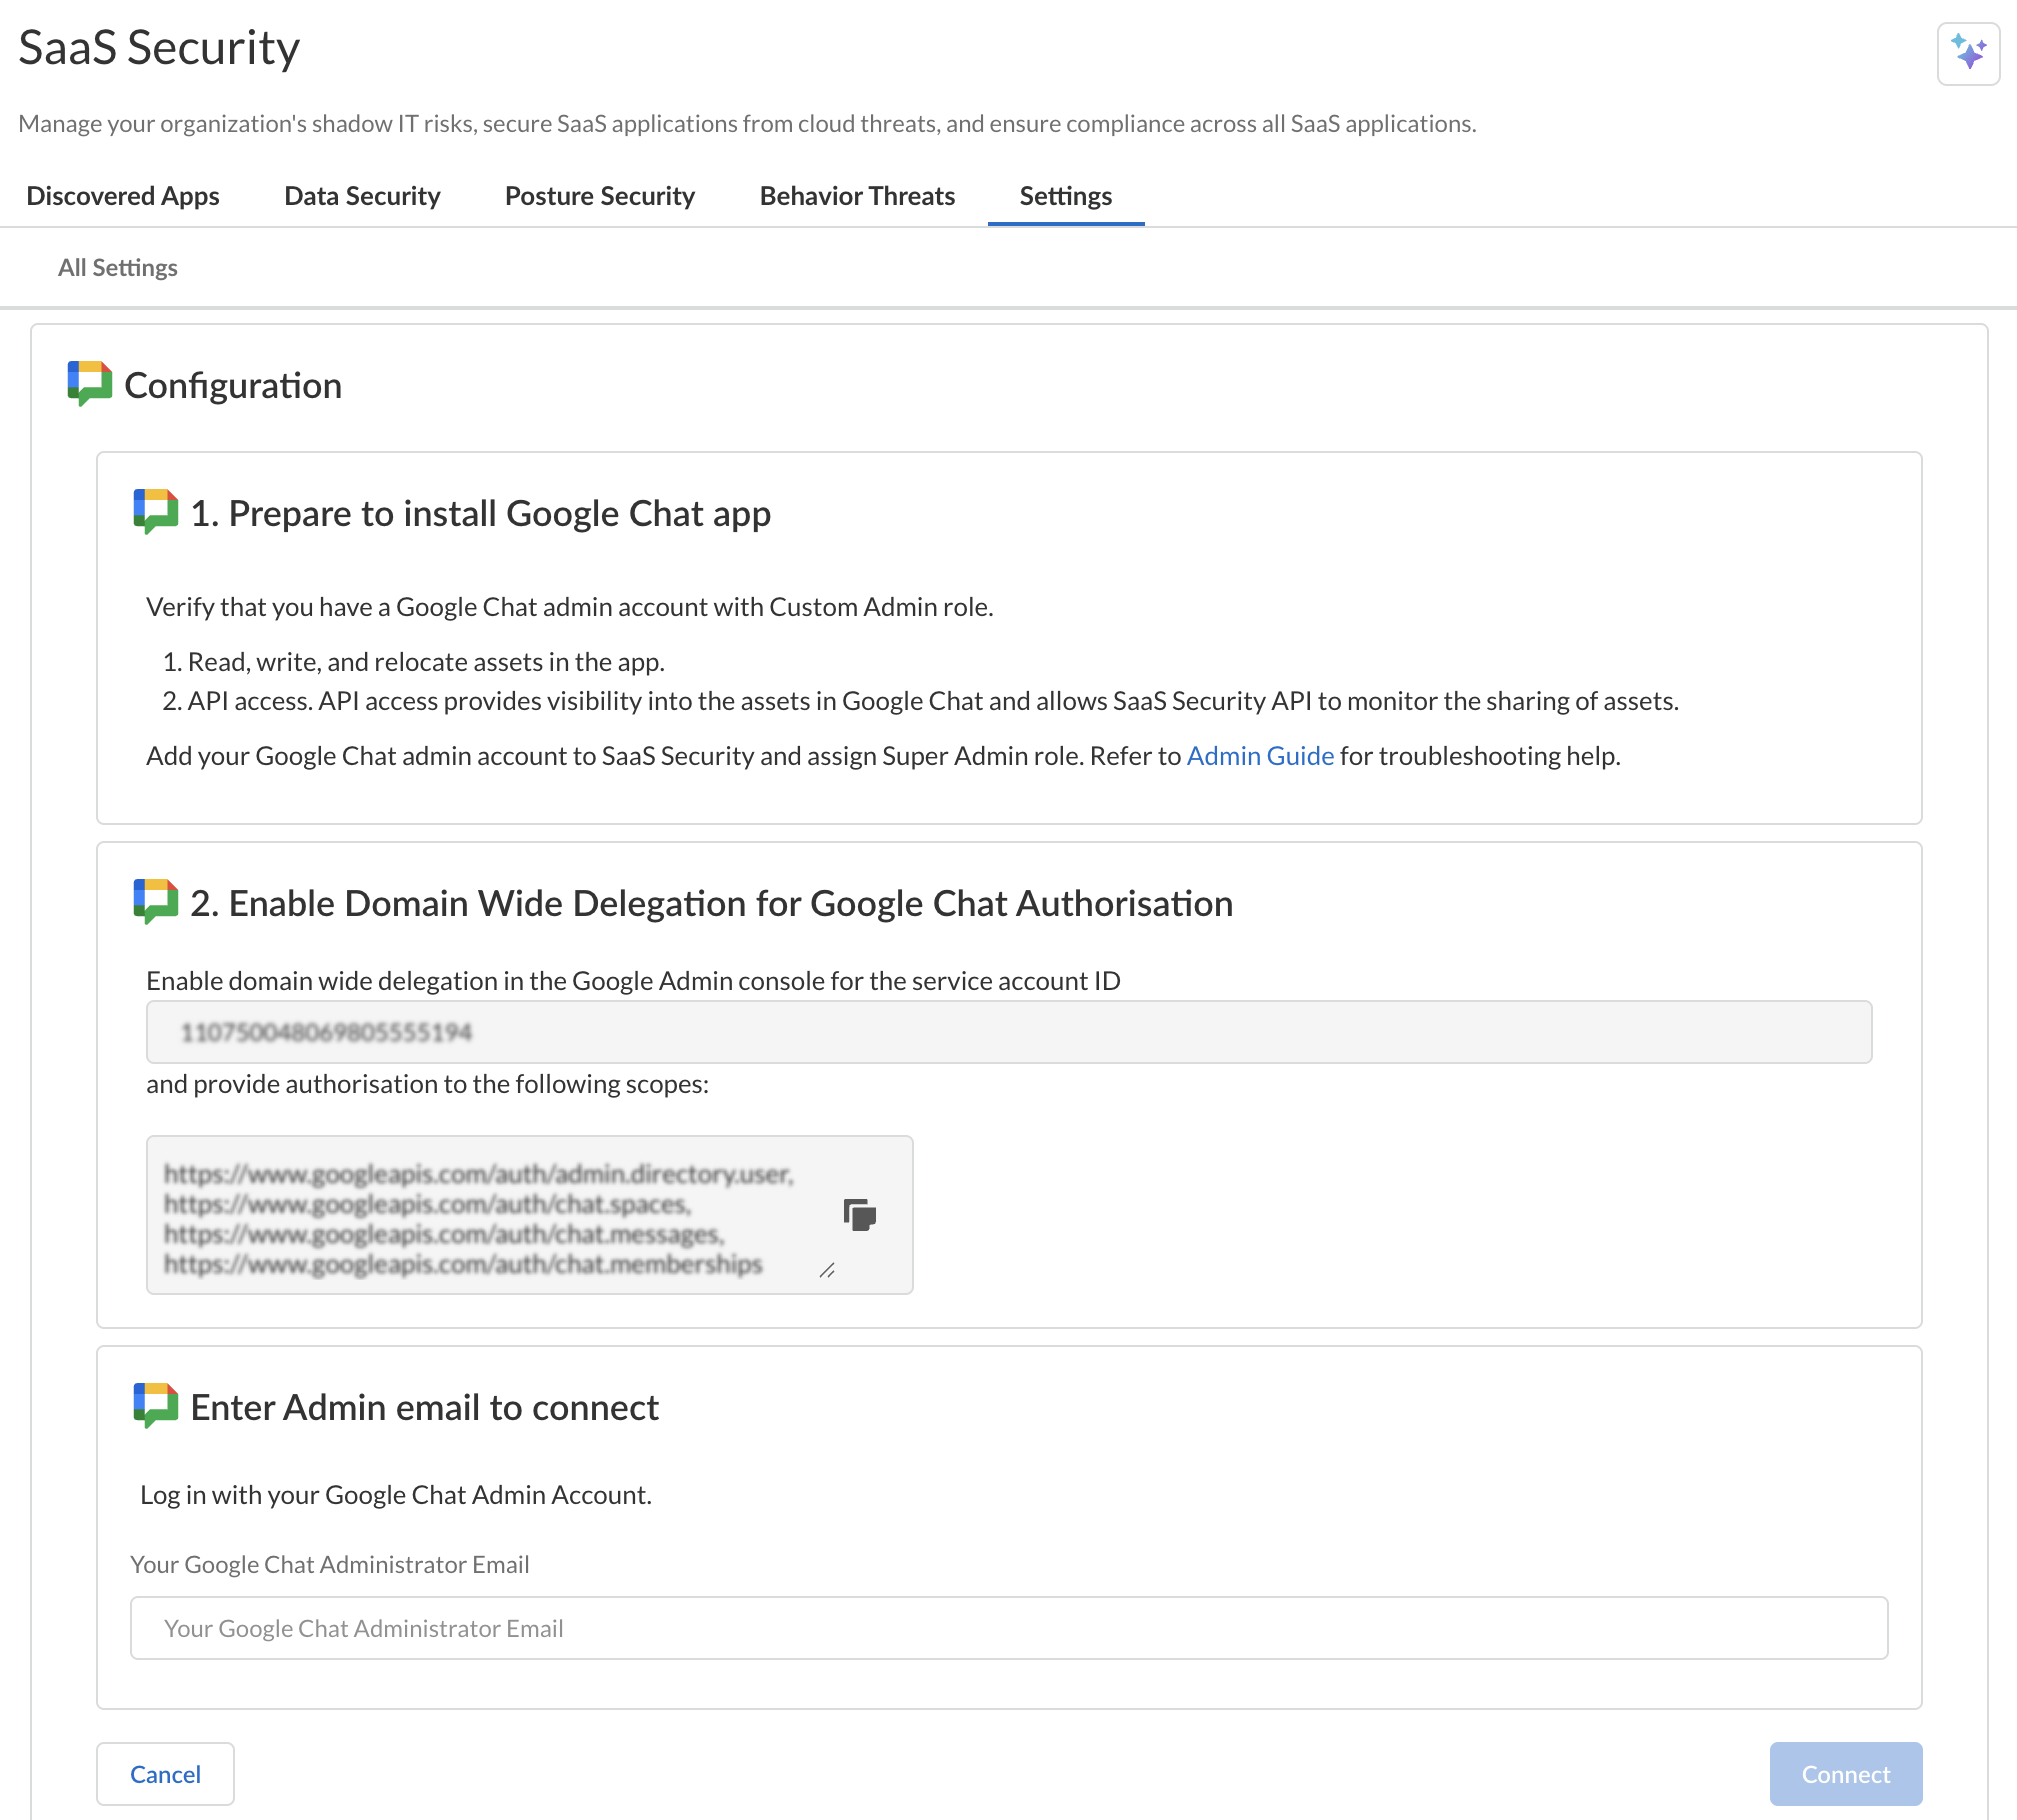The image size is (2017, 1820).
Task: Click the service account ID field
Action: tap(1008, 1032)
